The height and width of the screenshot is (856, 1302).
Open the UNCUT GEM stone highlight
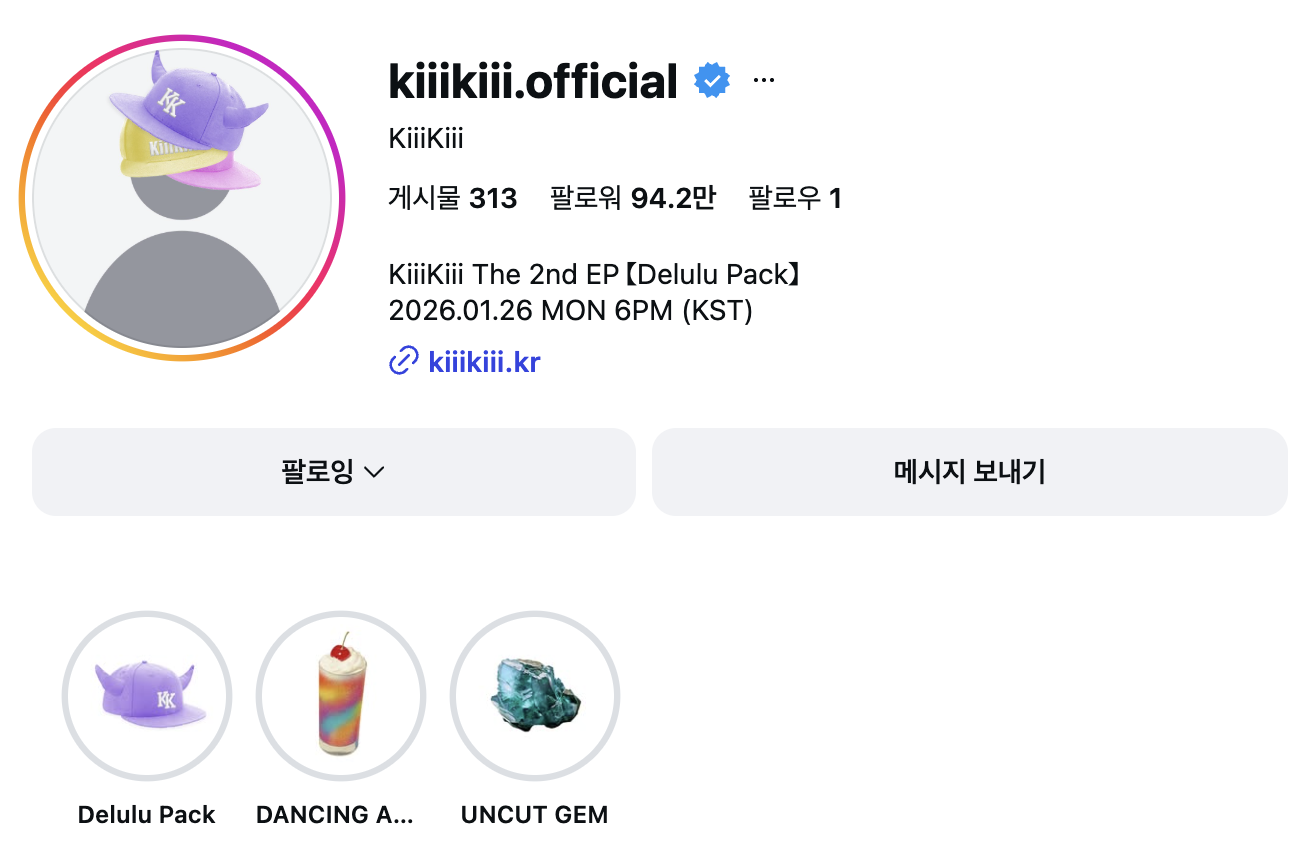(535, 696)
